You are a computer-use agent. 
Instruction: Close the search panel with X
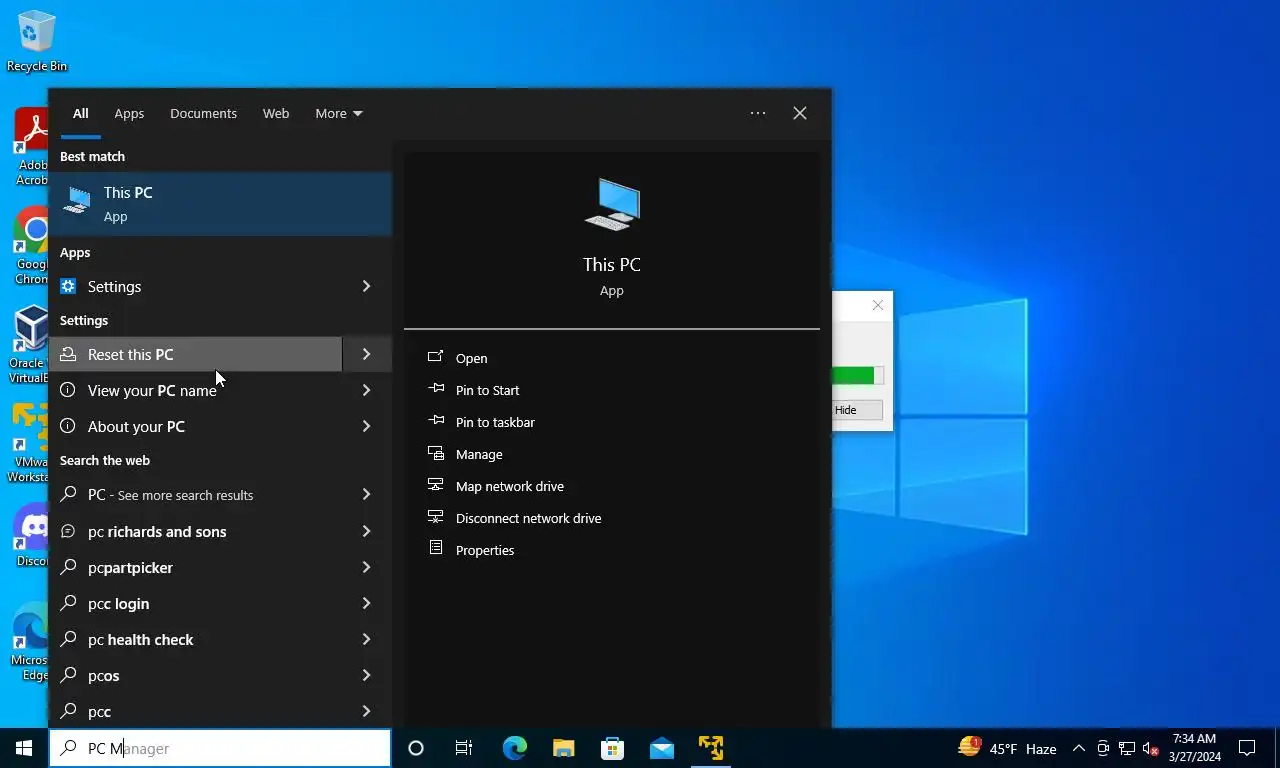point(800,113)
